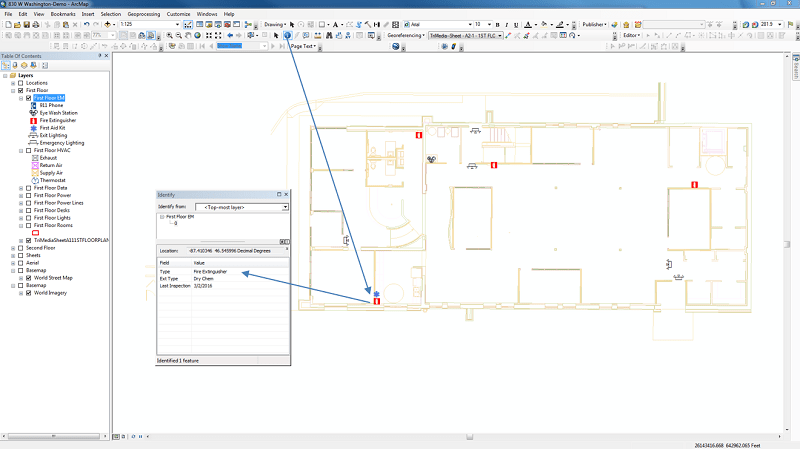The width and height of the screenshot is (800, 449).
Task: Select the Zoom Out tool
Action: coord(179,35)
